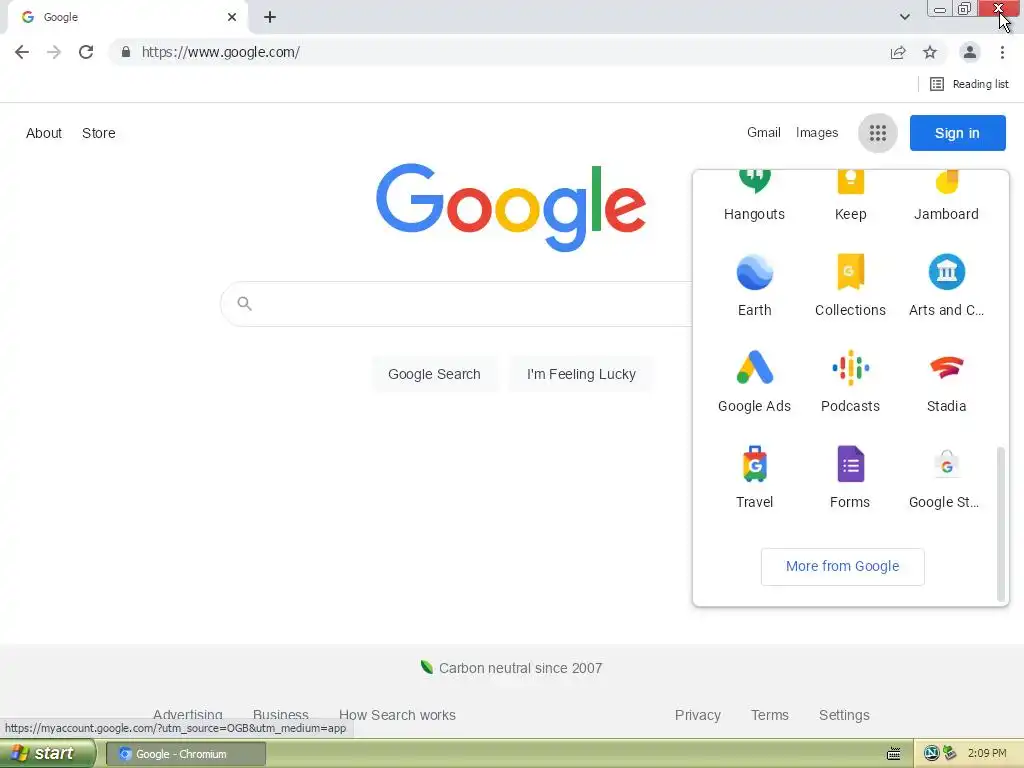The width and height of the screenshot is (1024, 768).
Task: Open the Reading list
Action: (x=968, y=84)
